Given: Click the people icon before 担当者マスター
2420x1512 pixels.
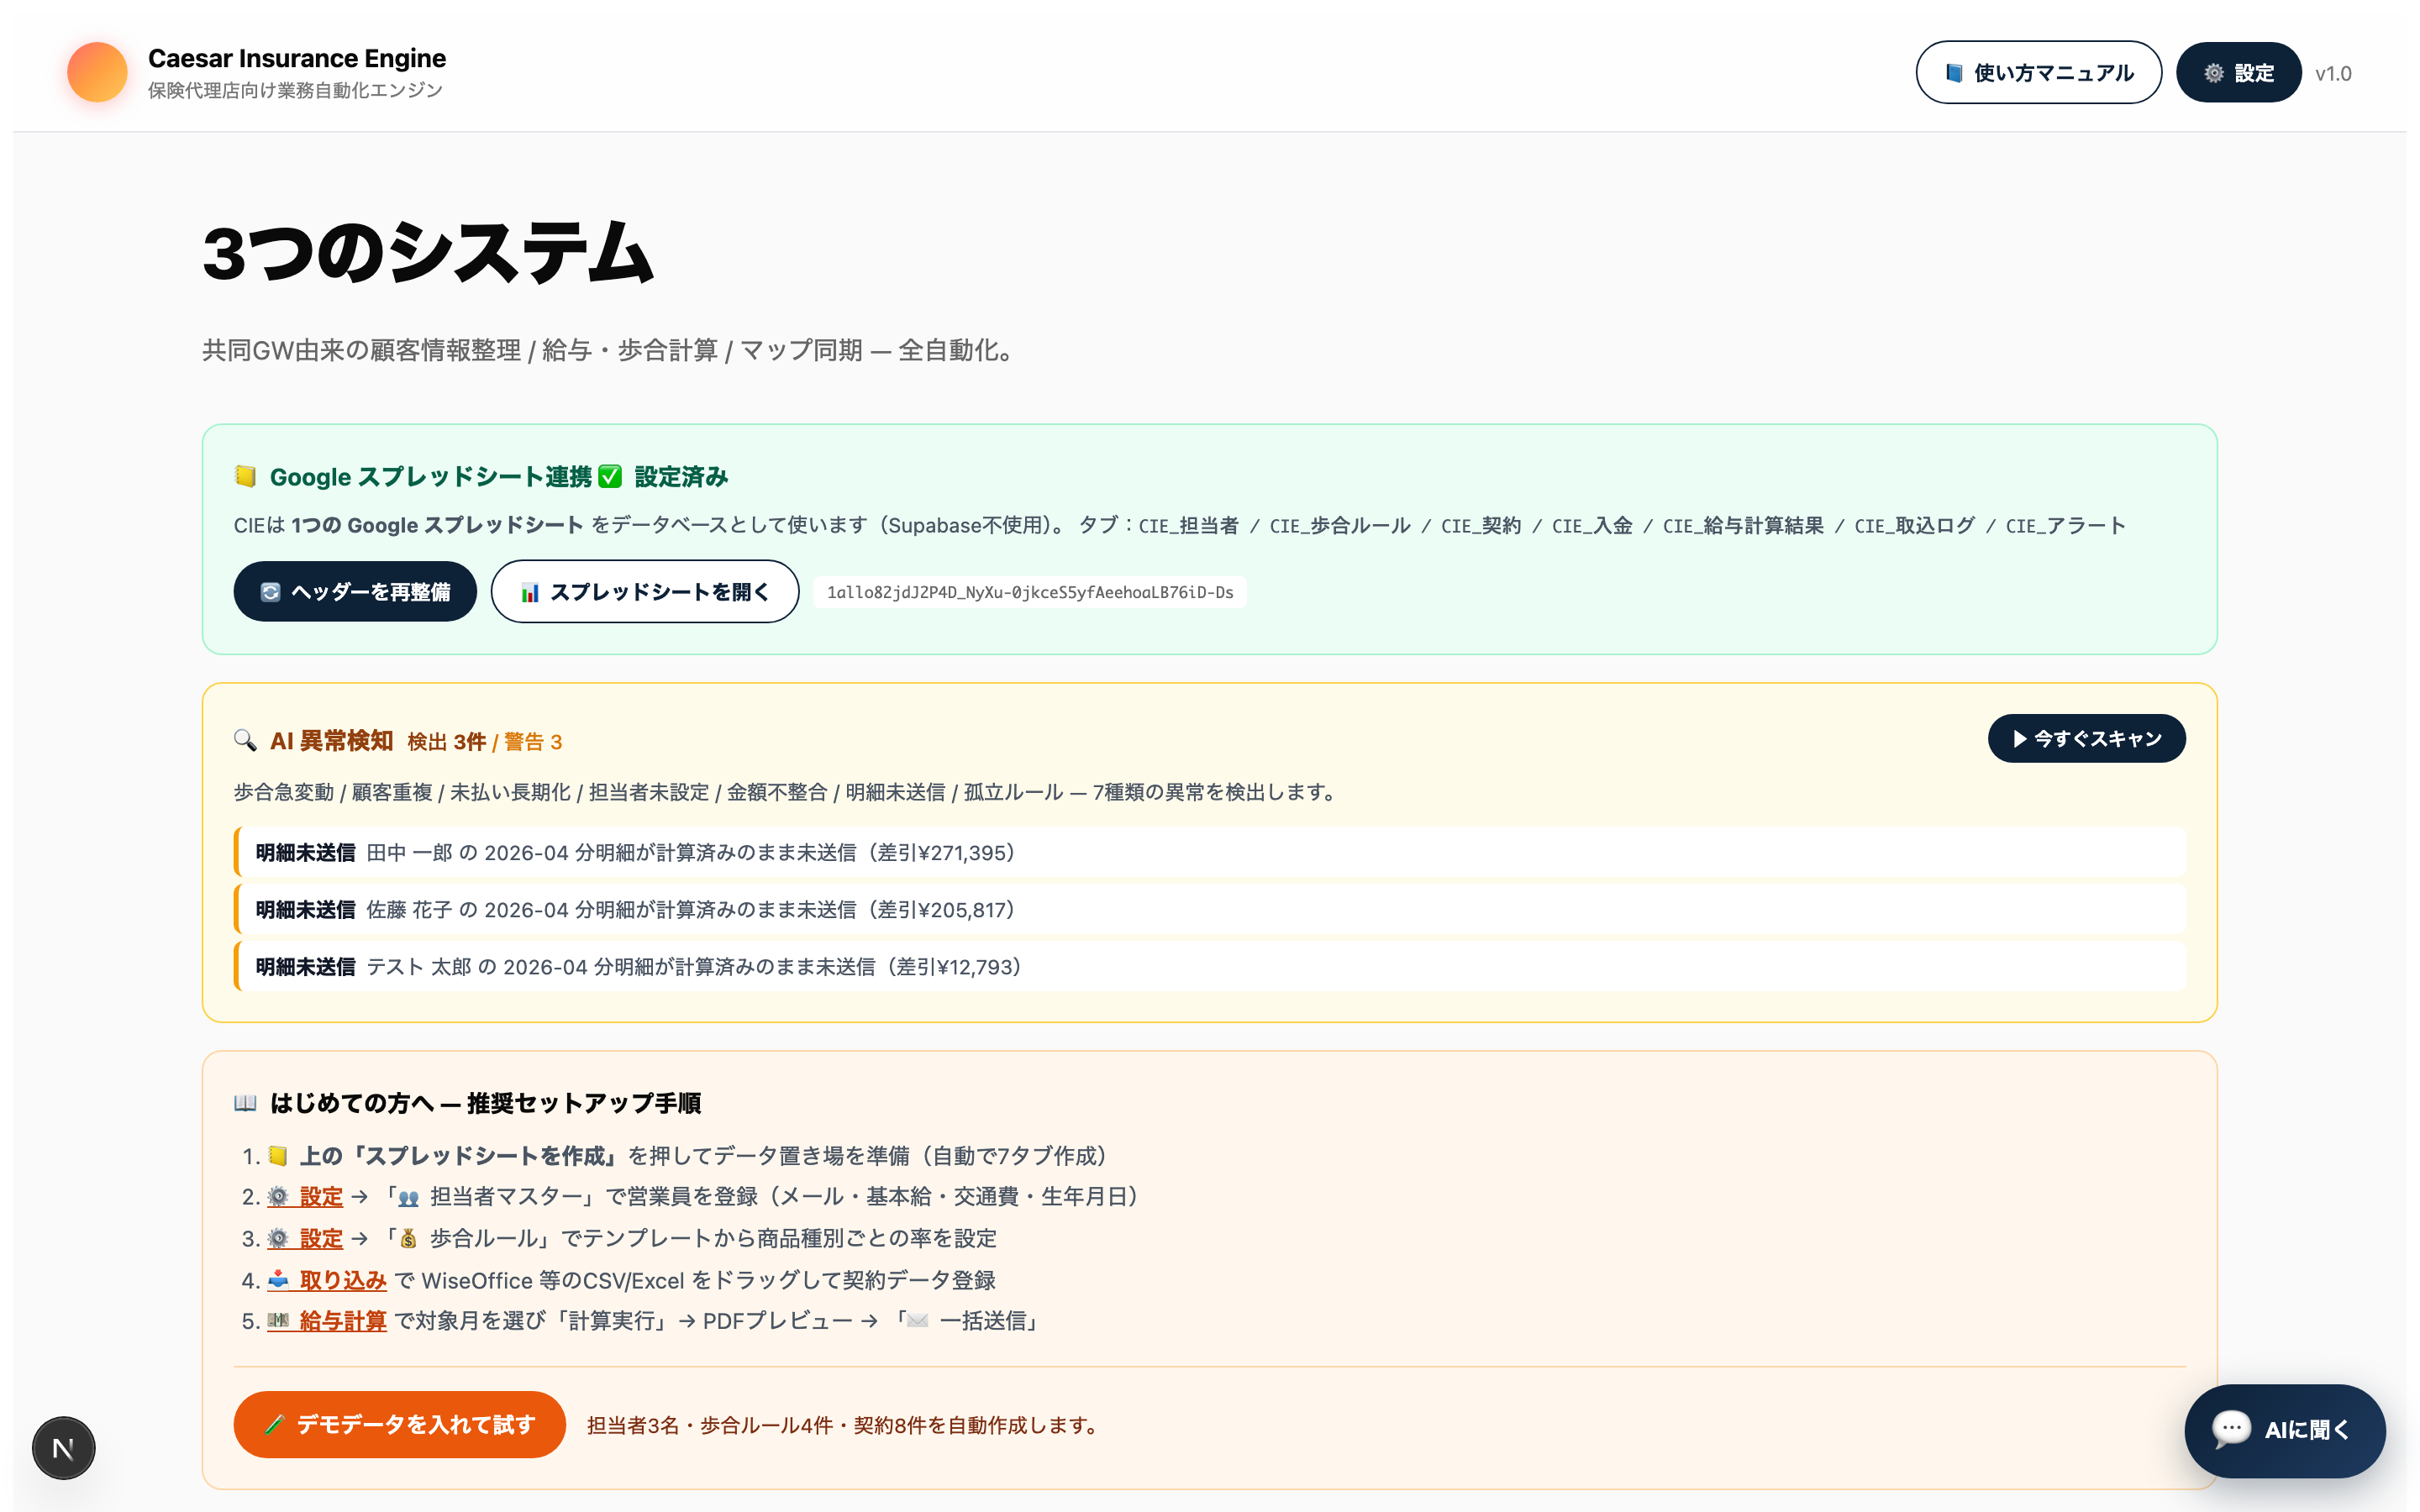Looking at the screenshot, I should pyautogui.click(x=408, y=1197).
